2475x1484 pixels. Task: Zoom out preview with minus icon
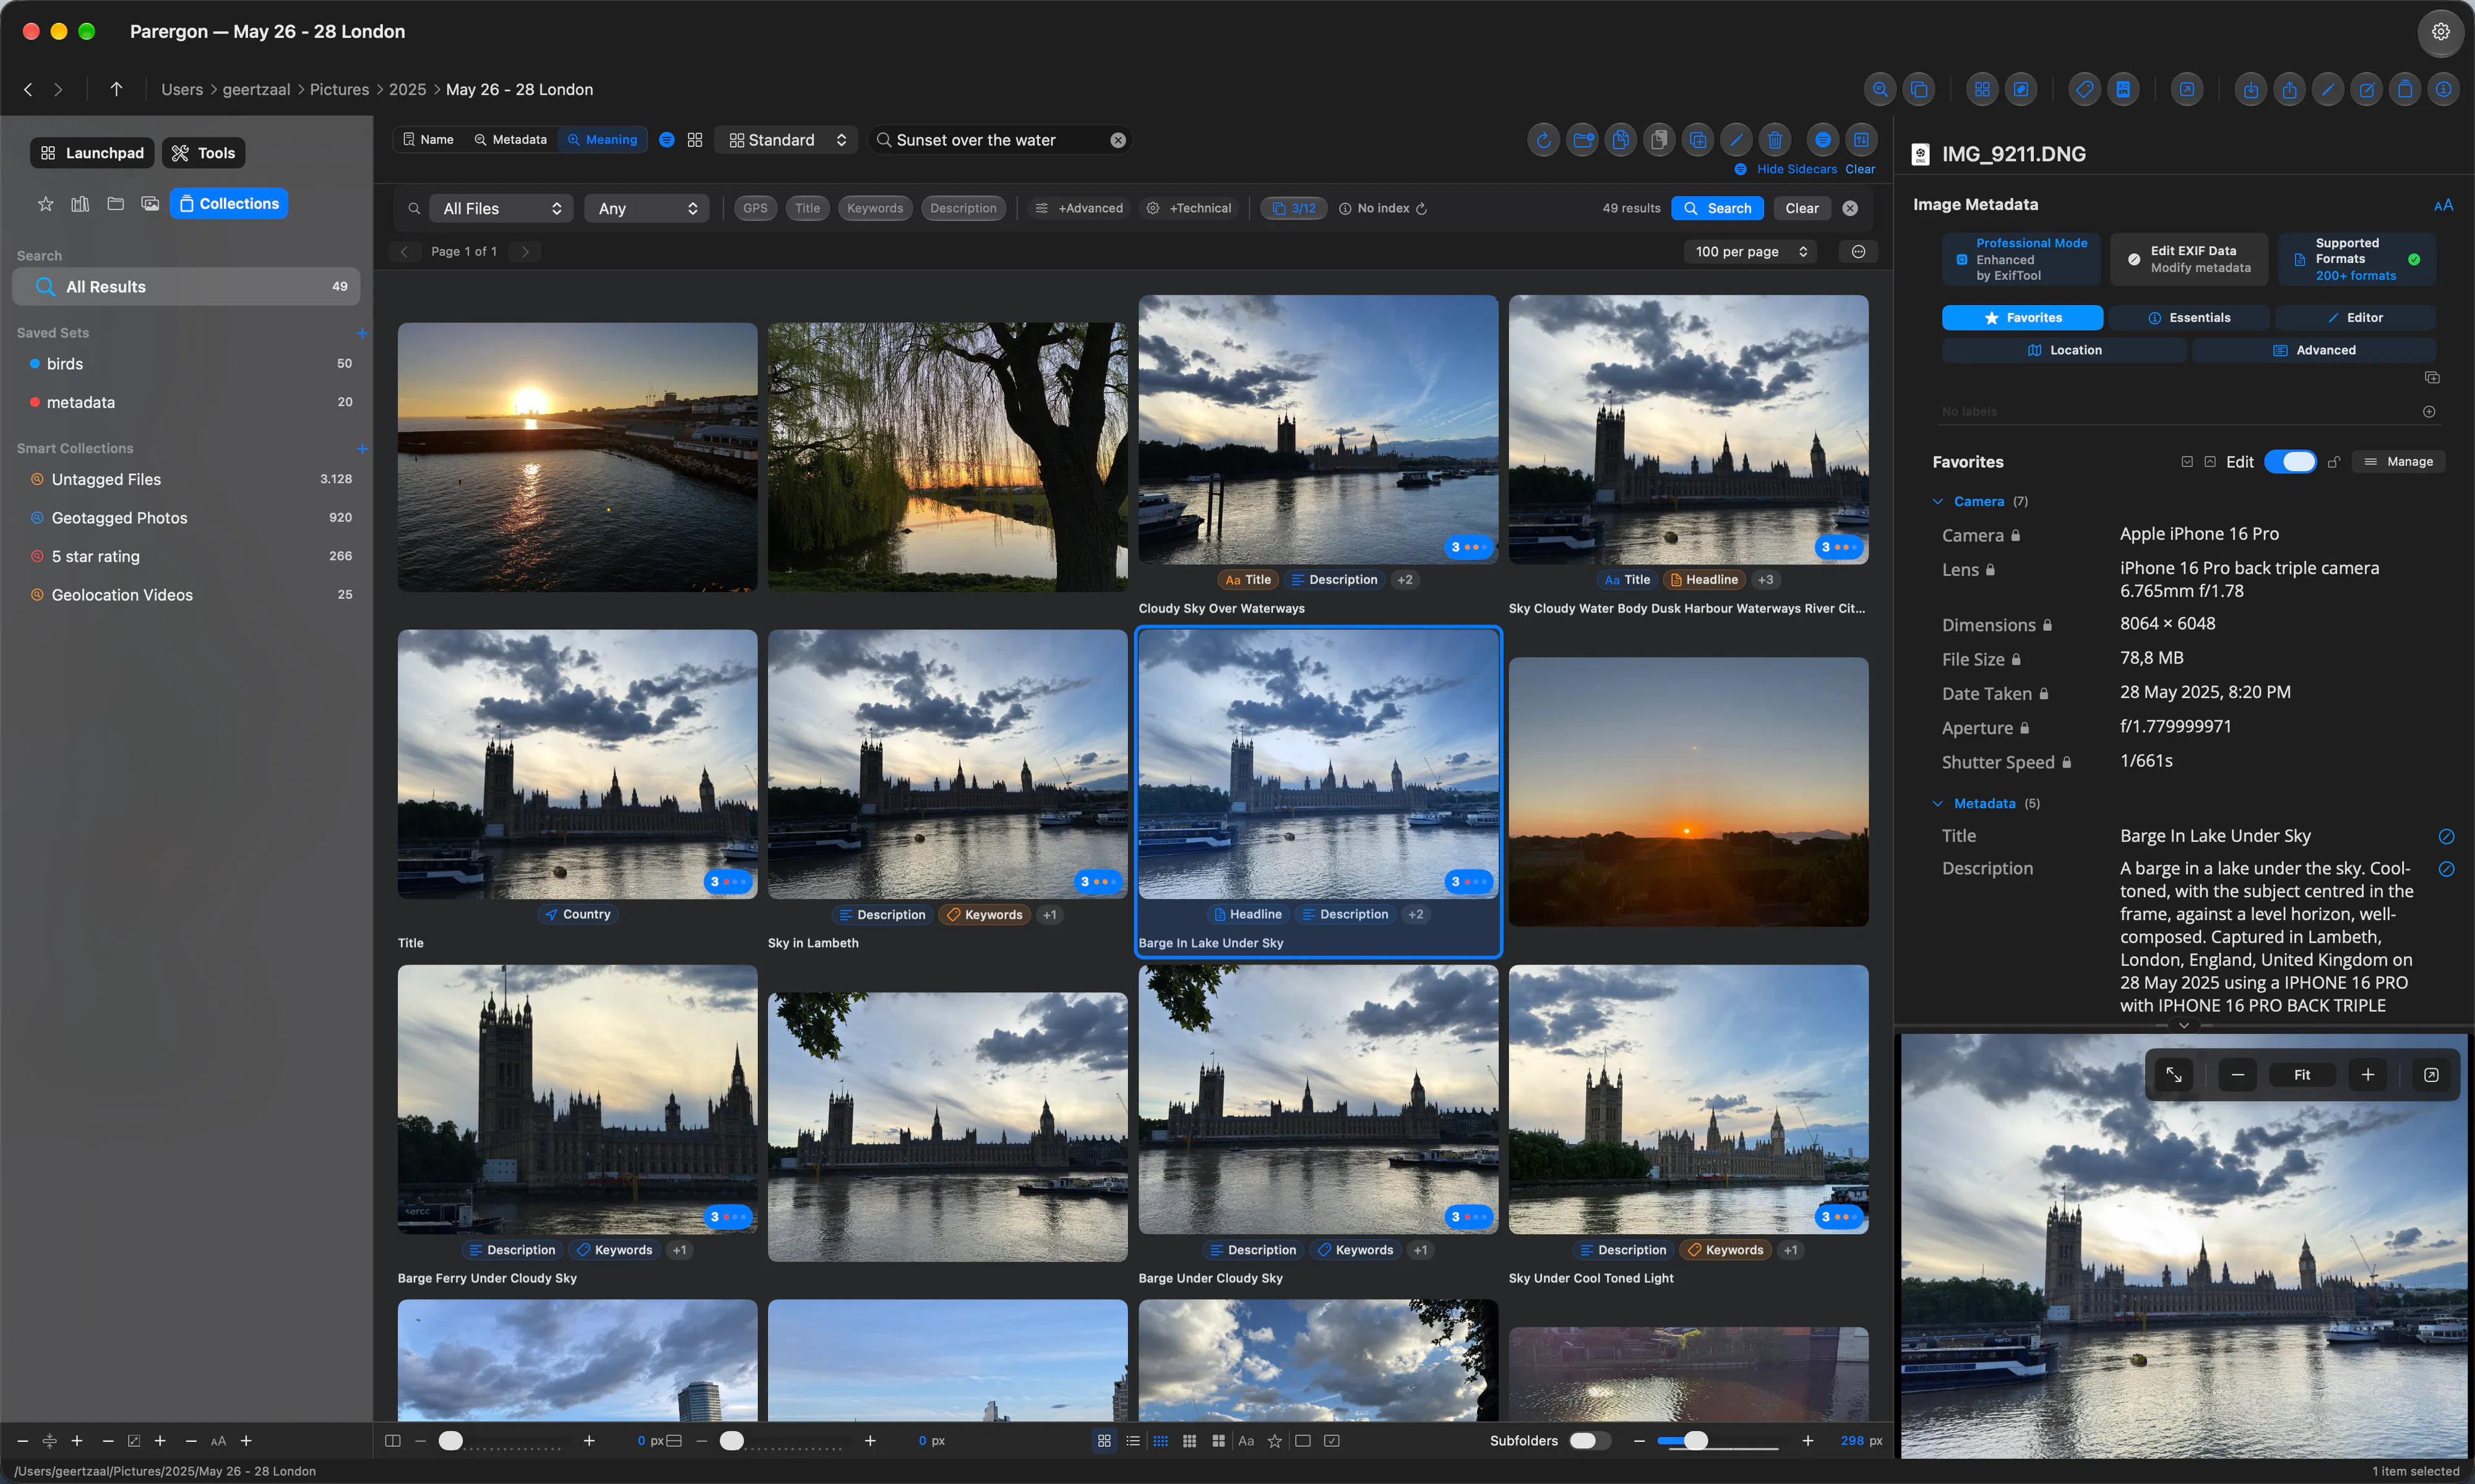2238,1075
